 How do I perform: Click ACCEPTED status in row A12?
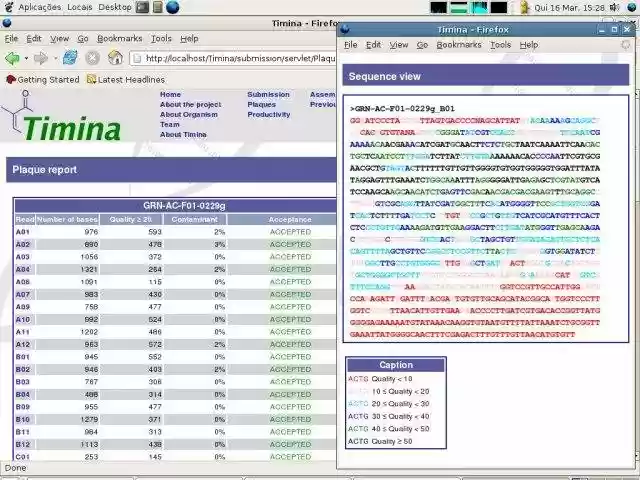(x=290, y=344)
